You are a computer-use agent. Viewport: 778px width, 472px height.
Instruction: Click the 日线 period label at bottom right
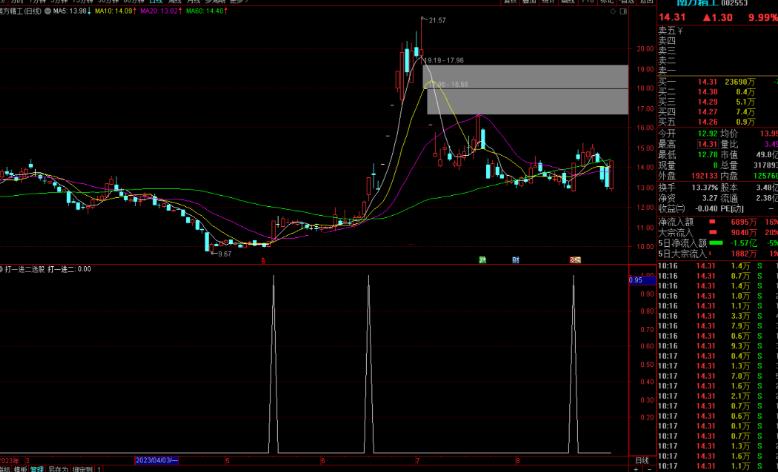point(642,461)
